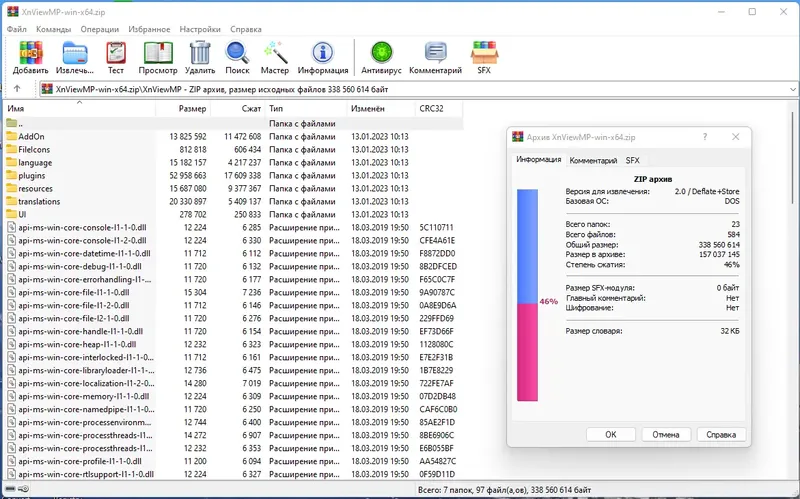Select api-ms-win-core-file-l1-2-0.dll row
The image size is (800, 499).
[x=234, y=305]
